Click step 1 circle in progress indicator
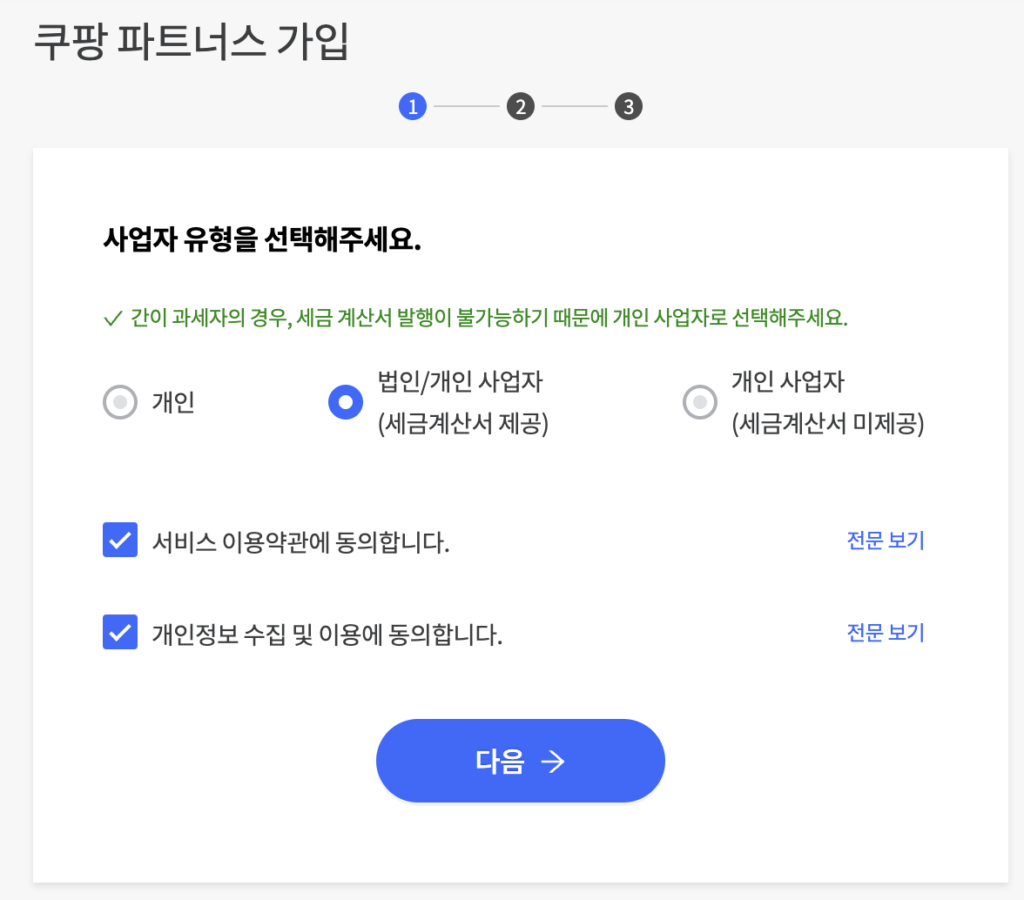 pyautogui.click(x=413, y=106)
